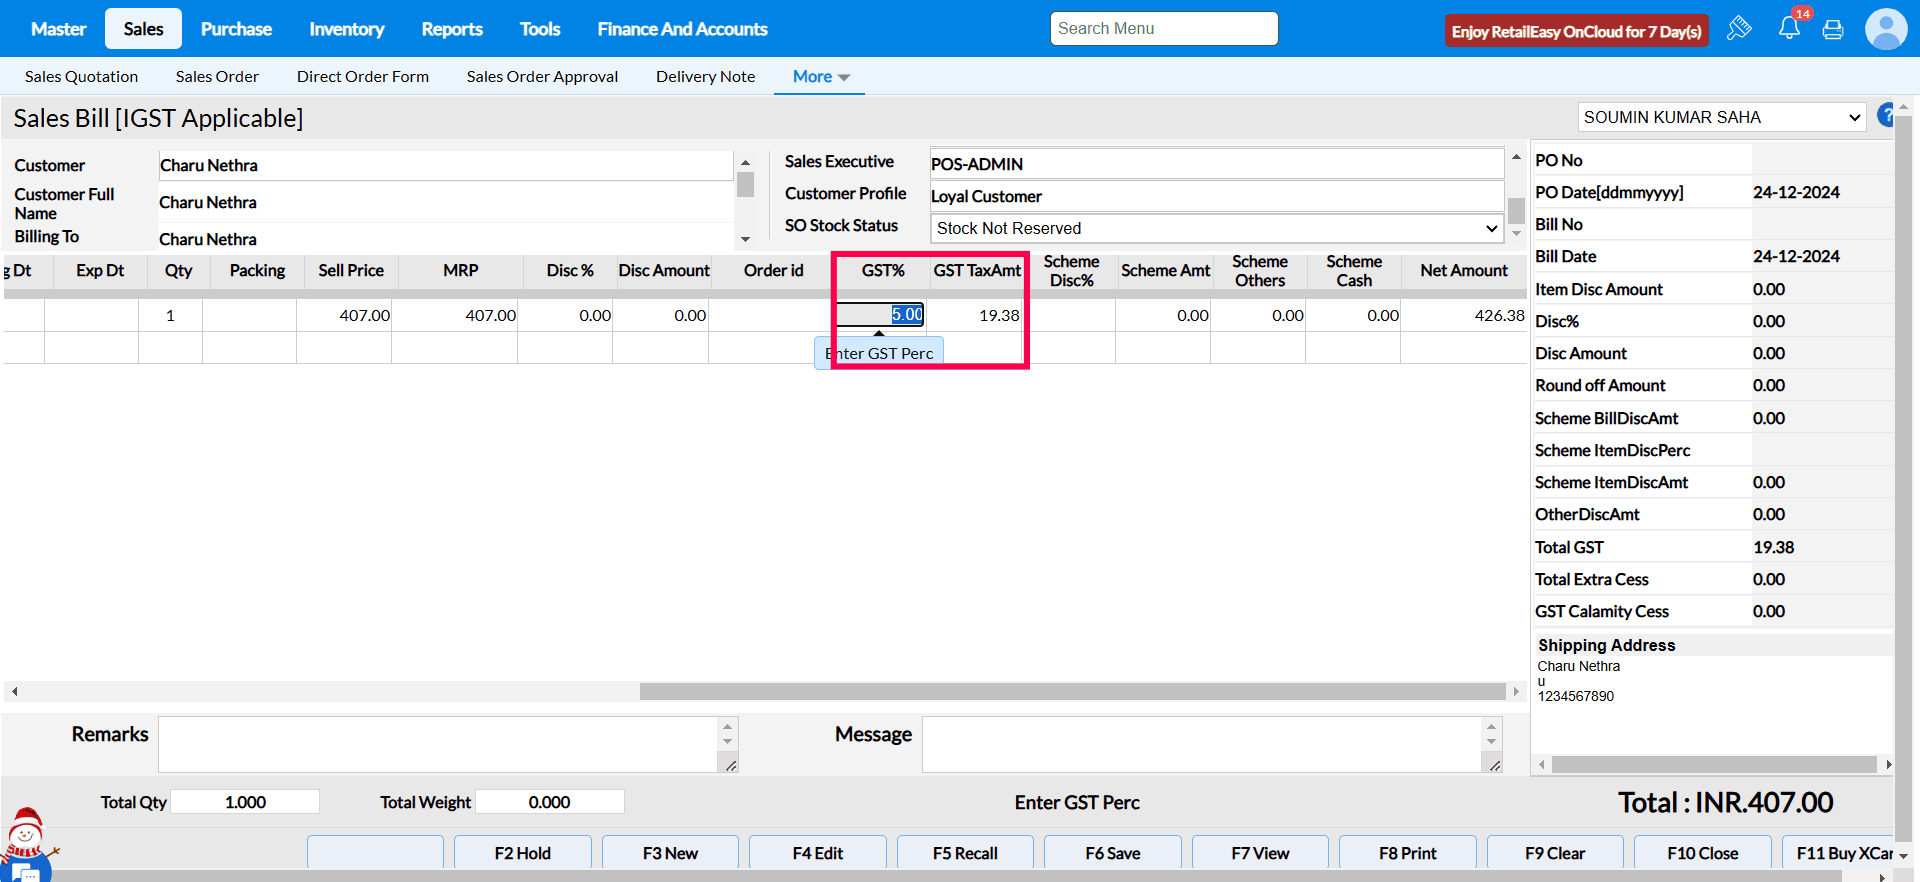The image size is (1920, 882).
Task: Click the Net Amount column header
Action: (1464, 271)
